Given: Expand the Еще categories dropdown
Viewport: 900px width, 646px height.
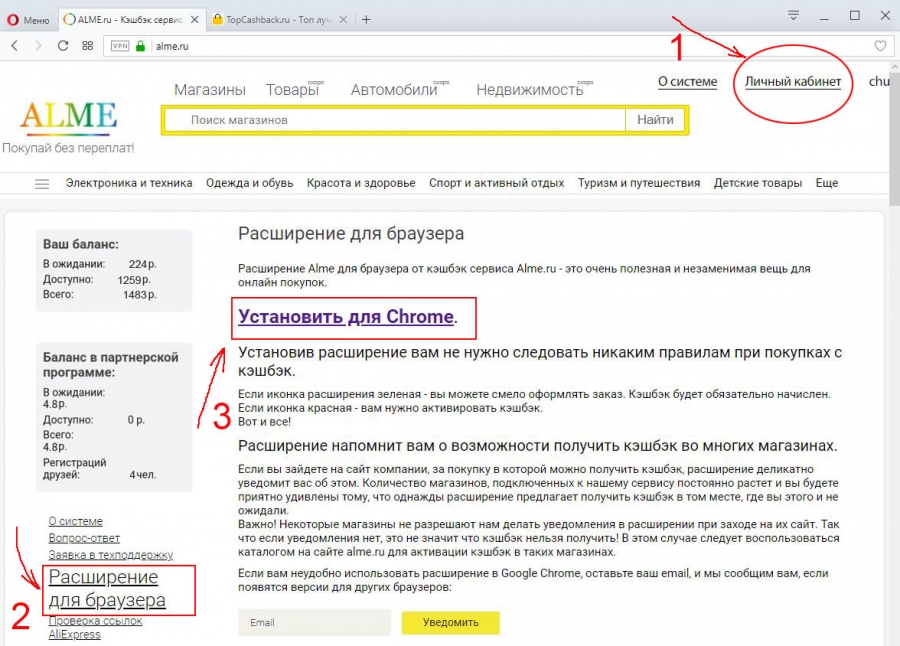Looking at the screenshot, I should [x=827, y=183].
